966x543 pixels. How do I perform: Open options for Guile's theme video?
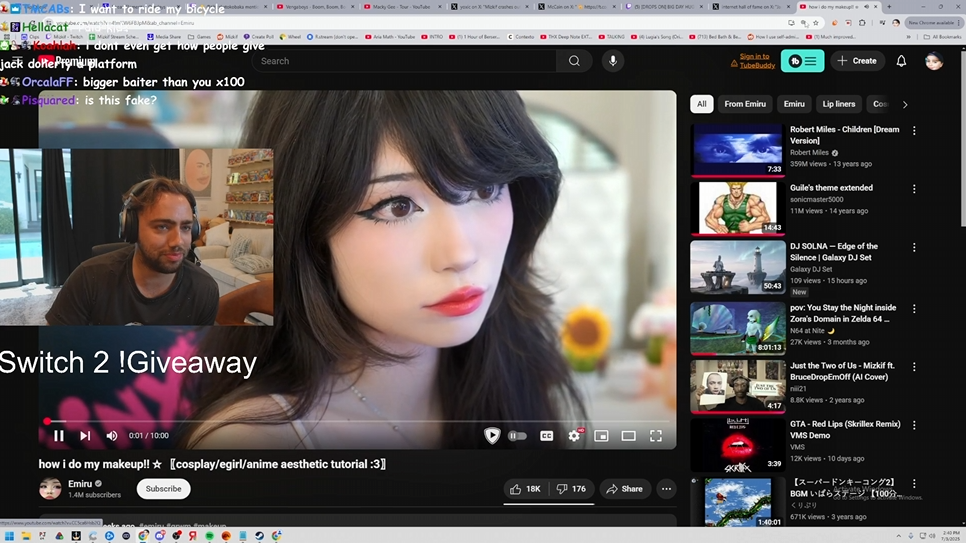click(914, 189)
